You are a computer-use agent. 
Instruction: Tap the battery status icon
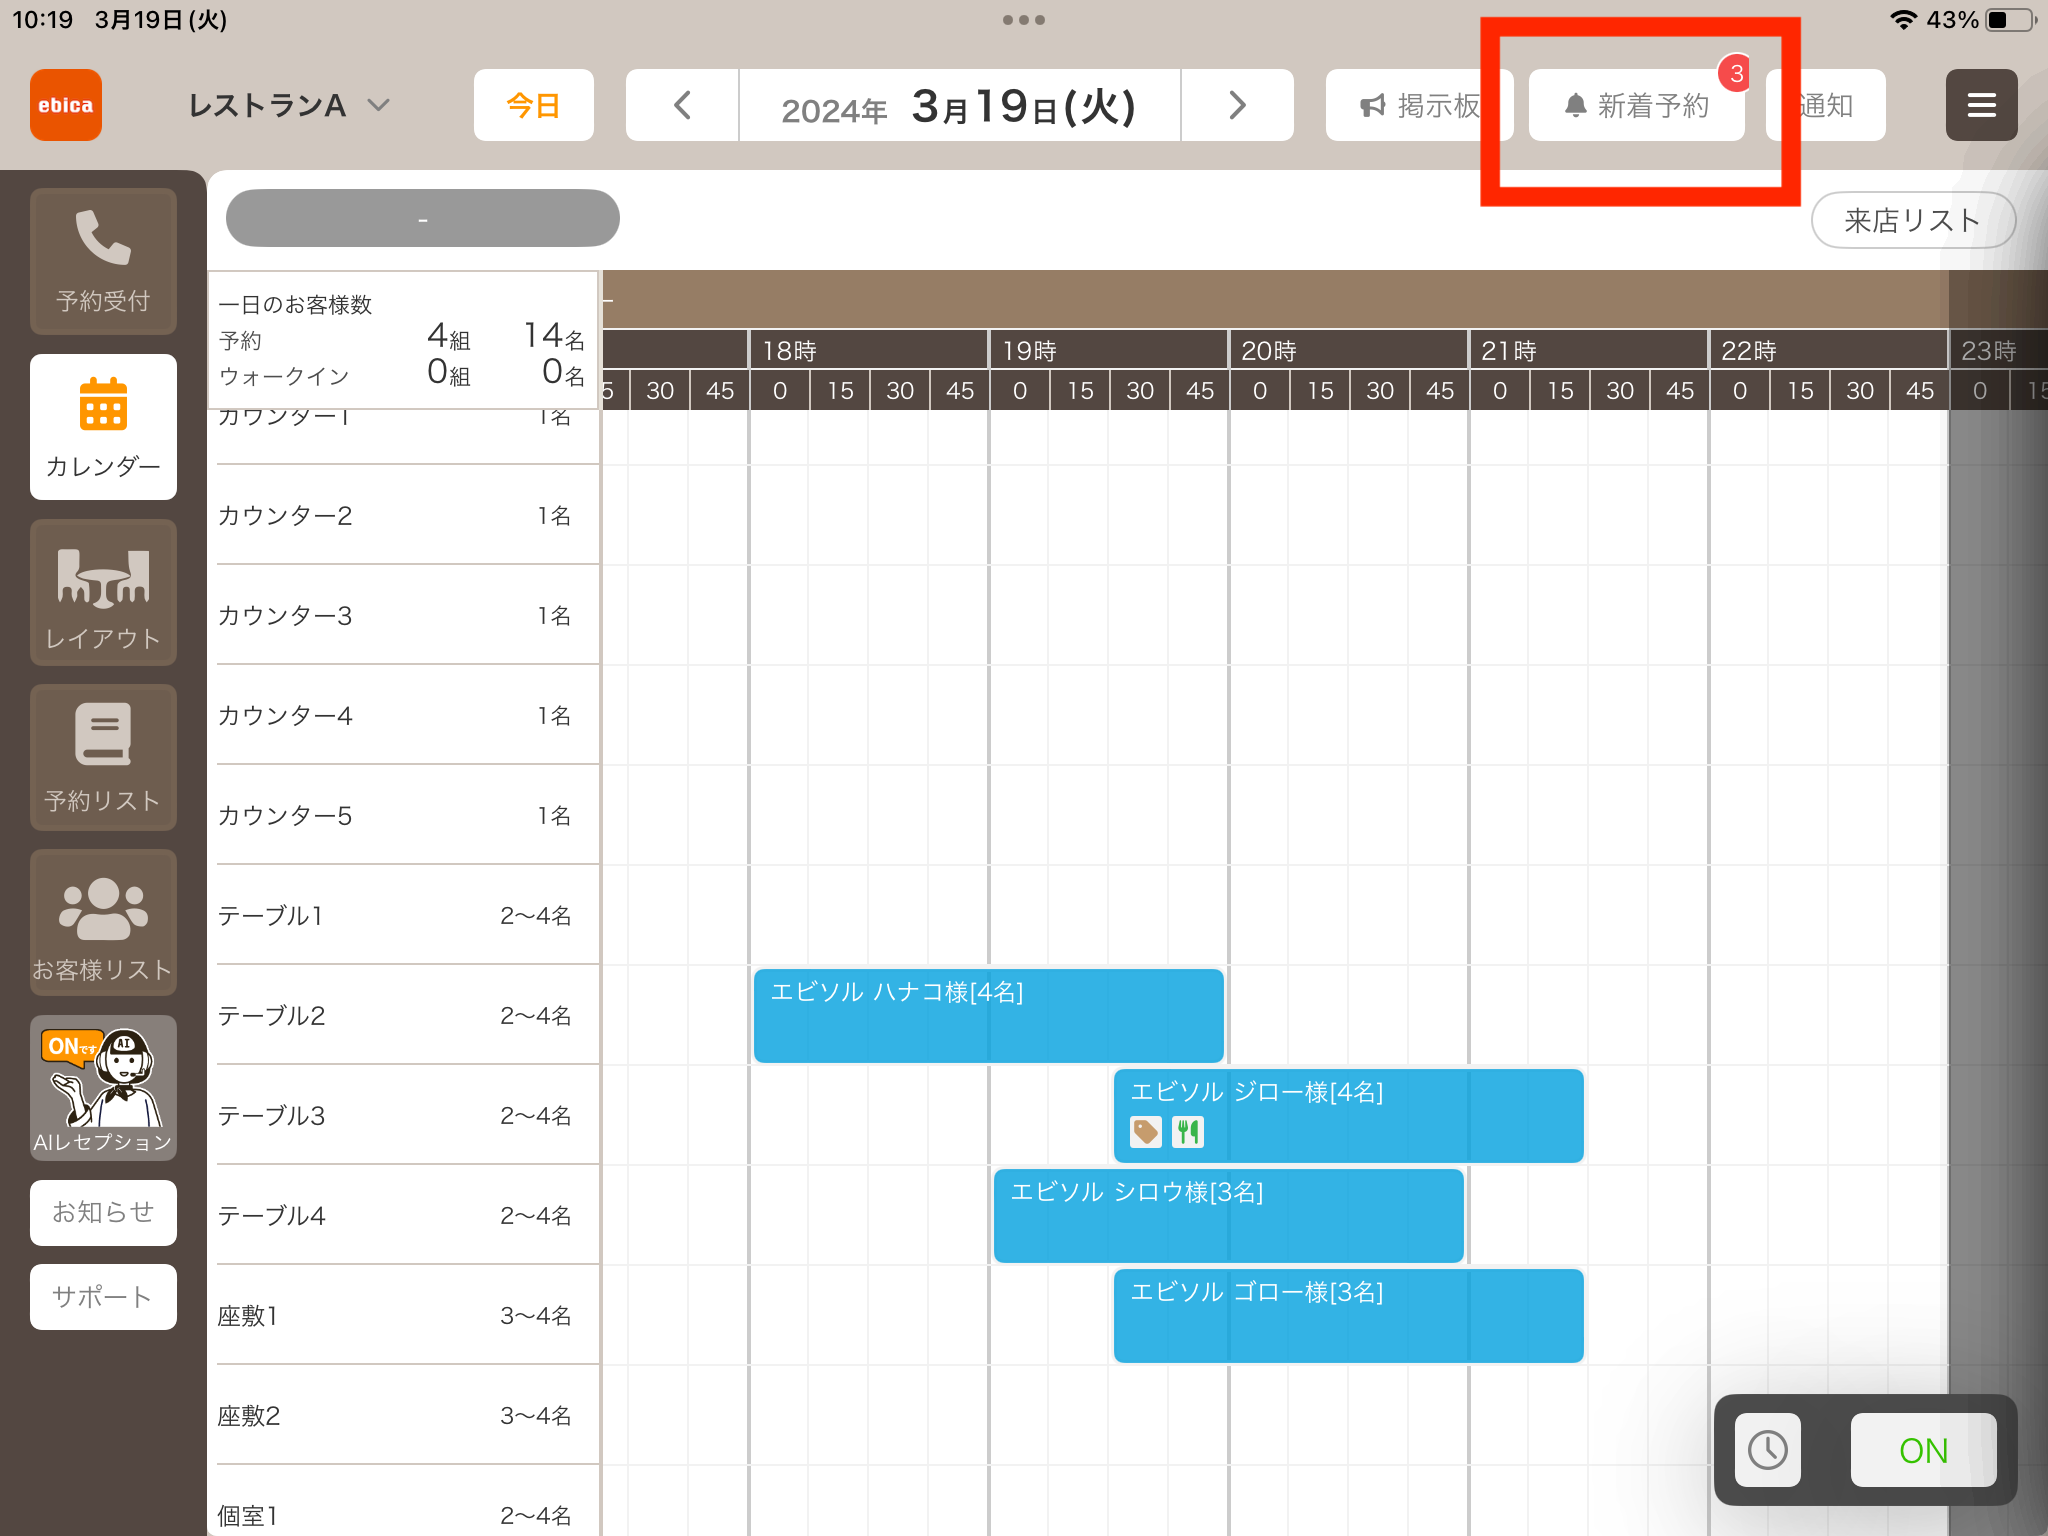click(2011, 20)
